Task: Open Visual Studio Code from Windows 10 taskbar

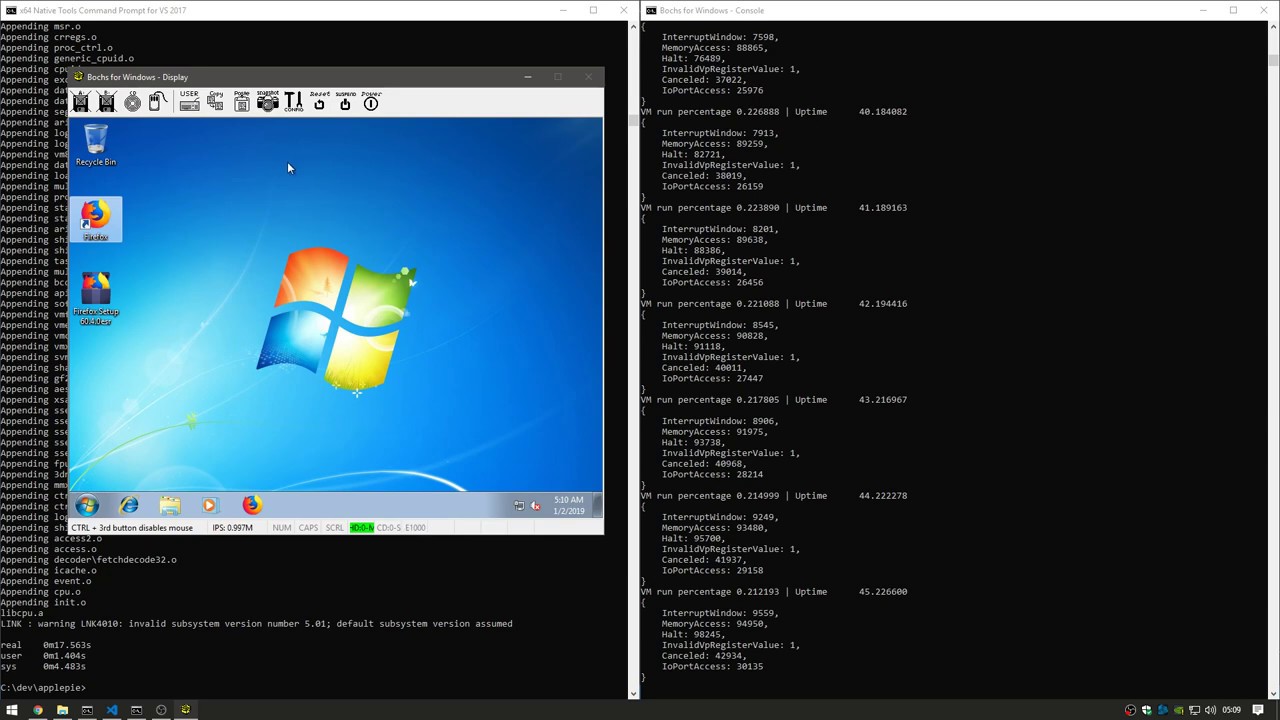Action: [111, 710]
